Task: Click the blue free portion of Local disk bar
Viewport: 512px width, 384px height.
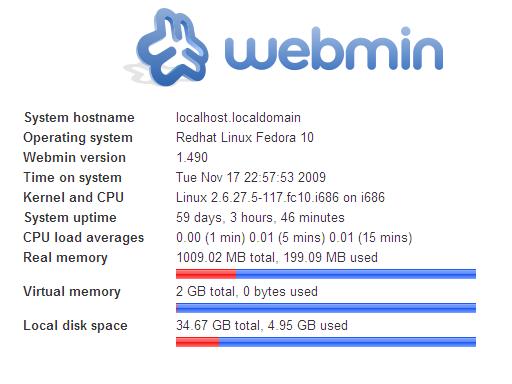Action: pos(347,342)
